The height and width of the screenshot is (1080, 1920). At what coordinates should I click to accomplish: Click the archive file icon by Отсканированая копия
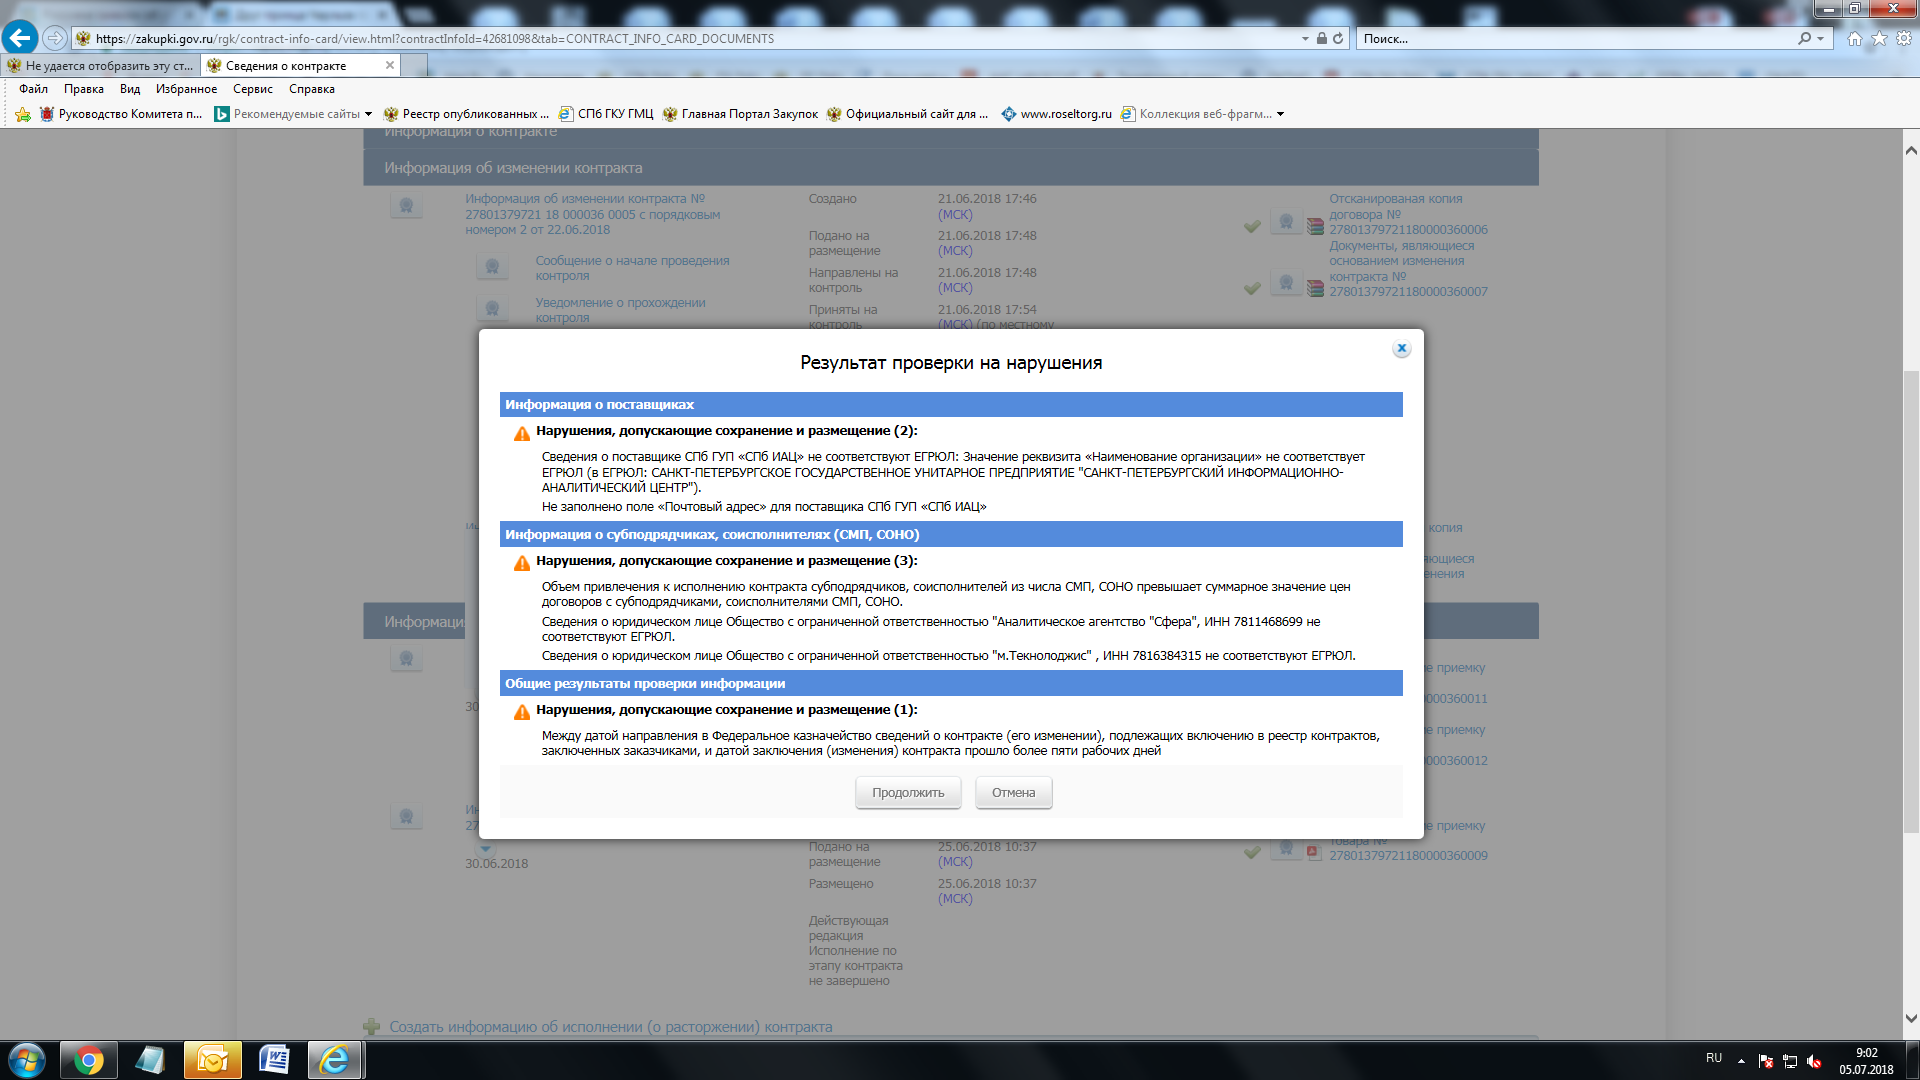click(1315, 227)
